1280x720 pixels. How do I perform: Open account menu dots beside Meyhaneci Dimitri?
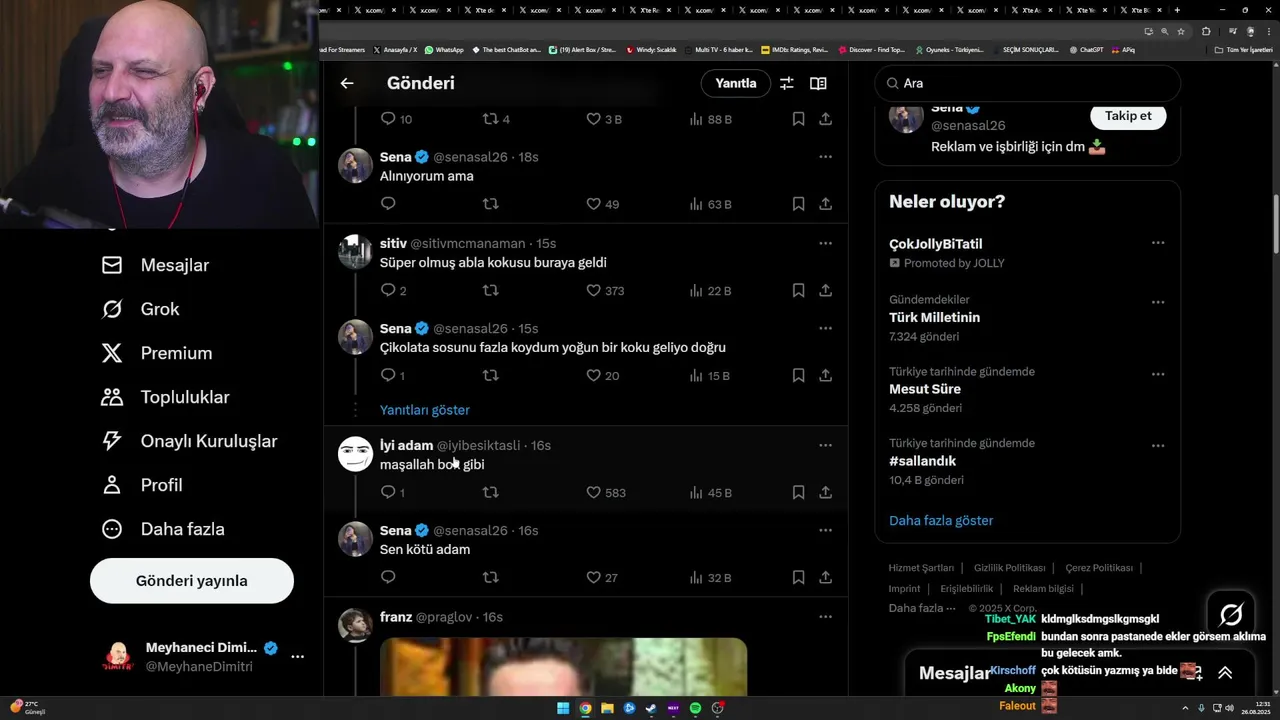click(297, 657)
